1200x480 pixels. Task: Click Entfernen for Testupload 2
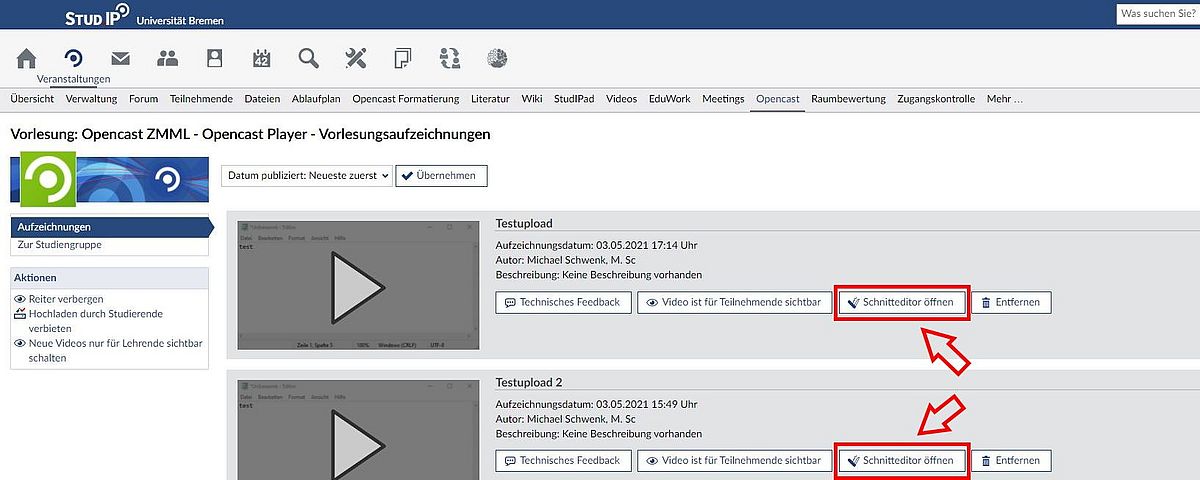1010,461
